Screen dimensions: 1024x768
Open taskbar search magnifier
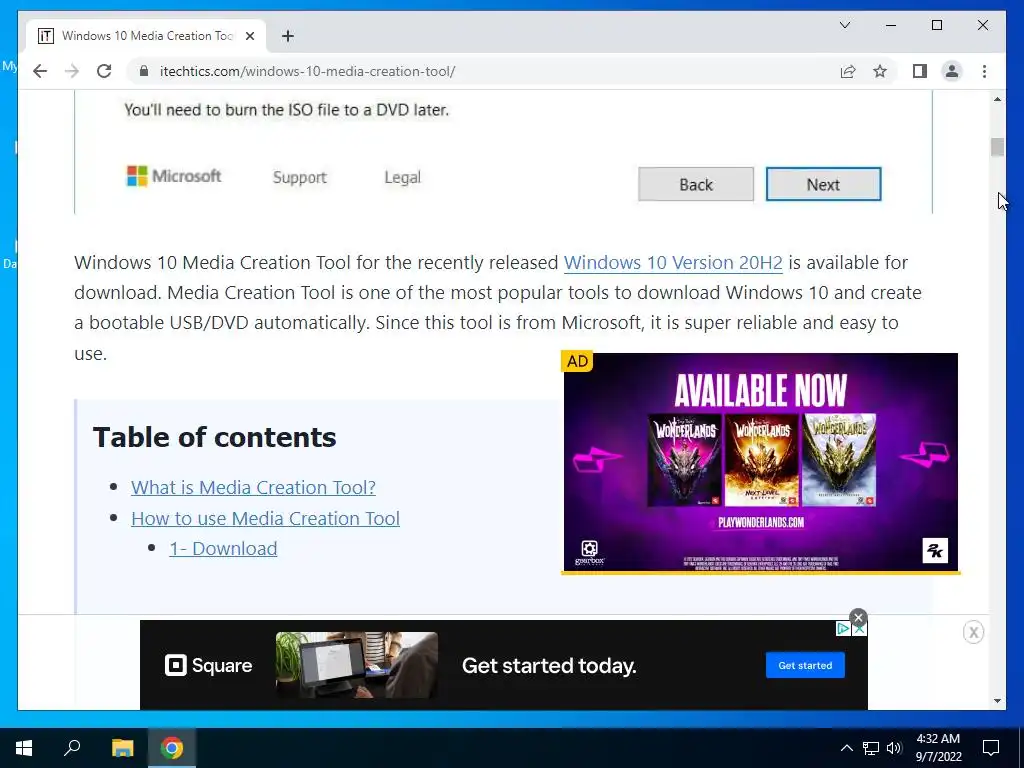click(72, 748)
